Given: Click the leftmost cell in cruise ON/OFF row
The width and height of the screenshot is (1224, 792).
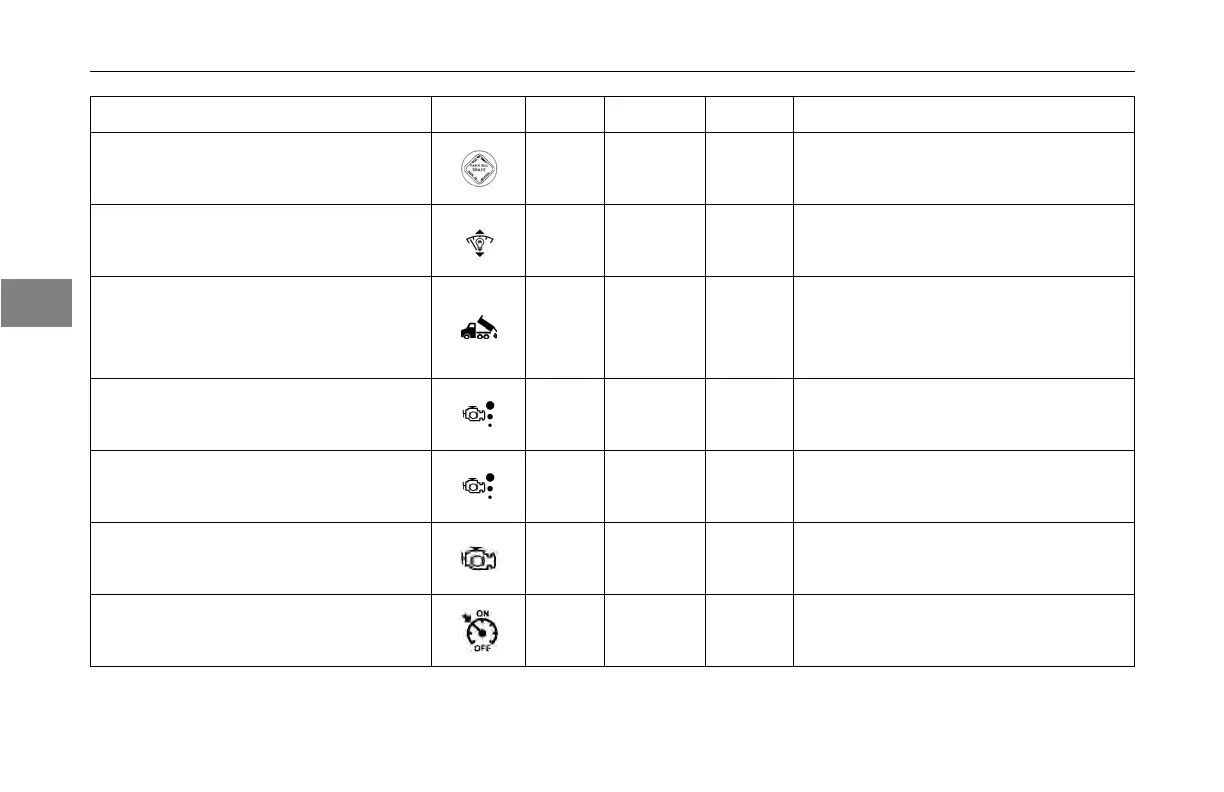Looking at the screenshot, I should click(x=260, y=630).
